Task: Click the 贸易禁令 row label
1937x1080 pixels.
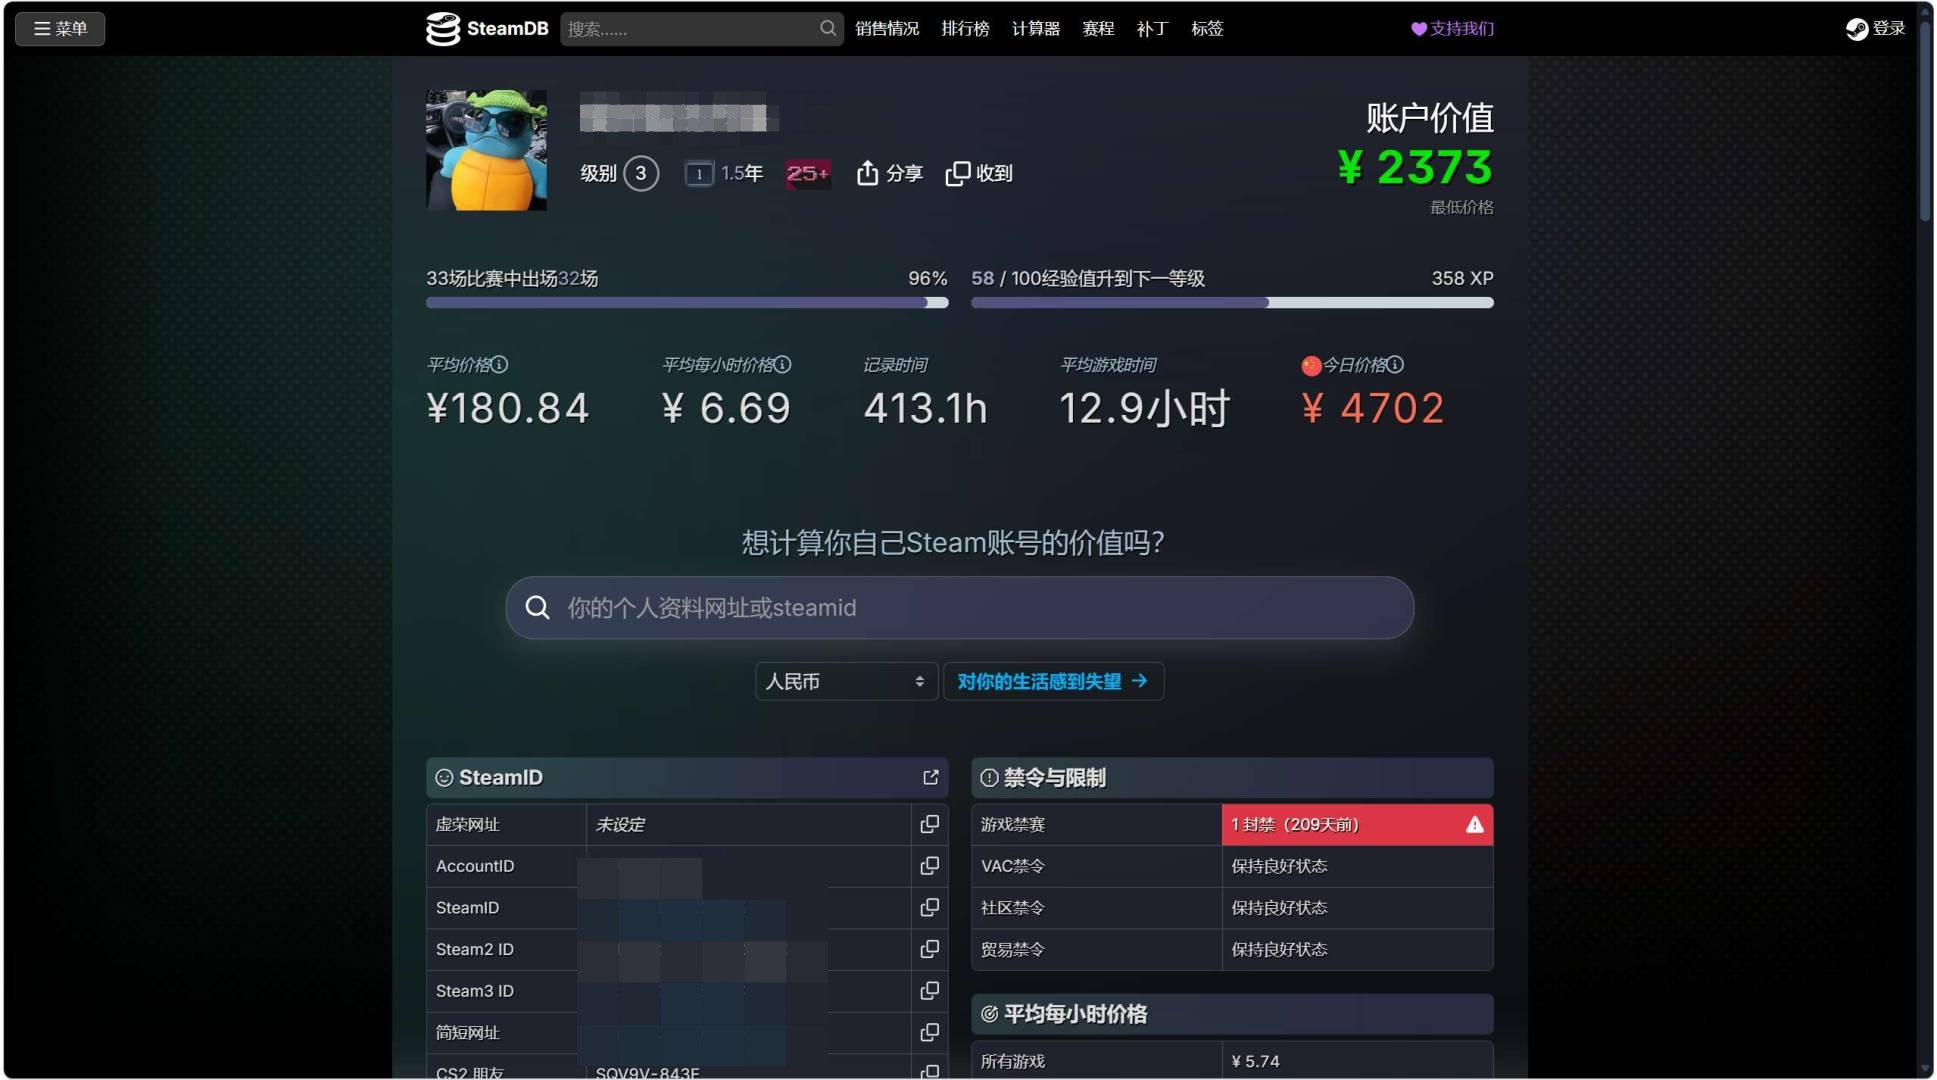Action: click(x=1012, y=950)
